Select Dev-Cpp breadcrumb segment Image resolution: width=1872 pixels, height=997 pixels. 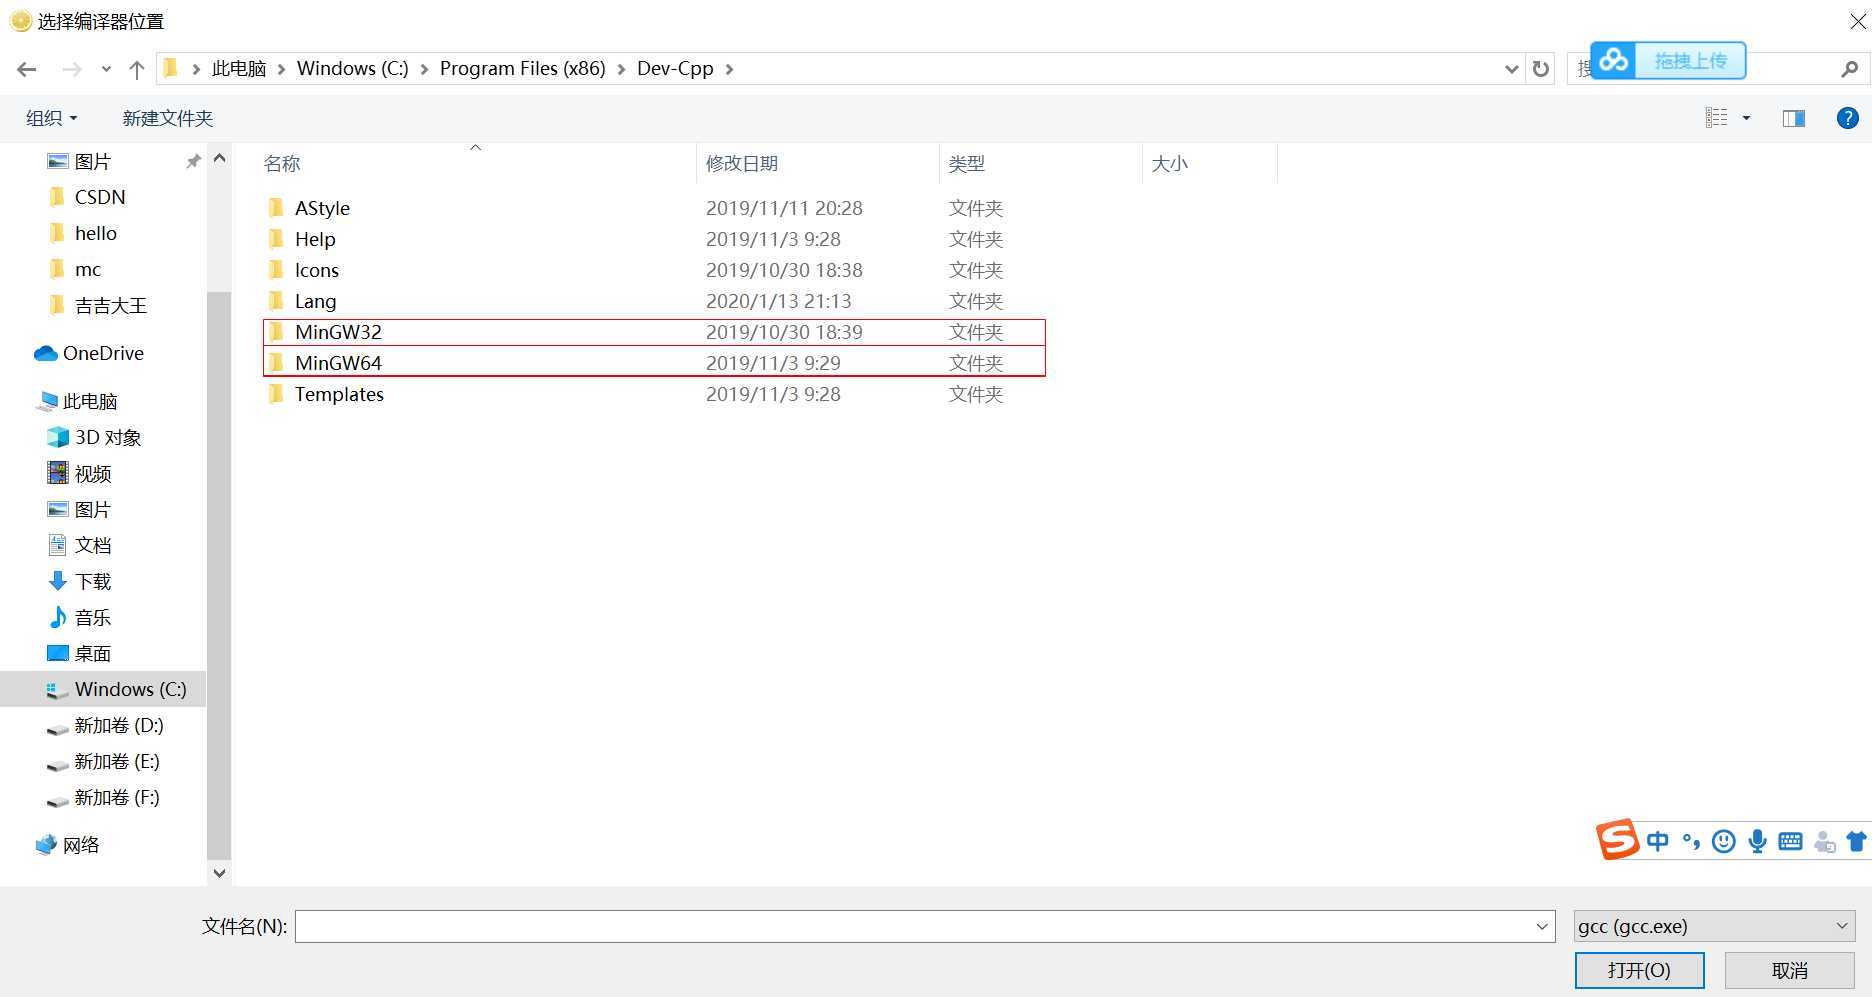[x=675, y=69]
